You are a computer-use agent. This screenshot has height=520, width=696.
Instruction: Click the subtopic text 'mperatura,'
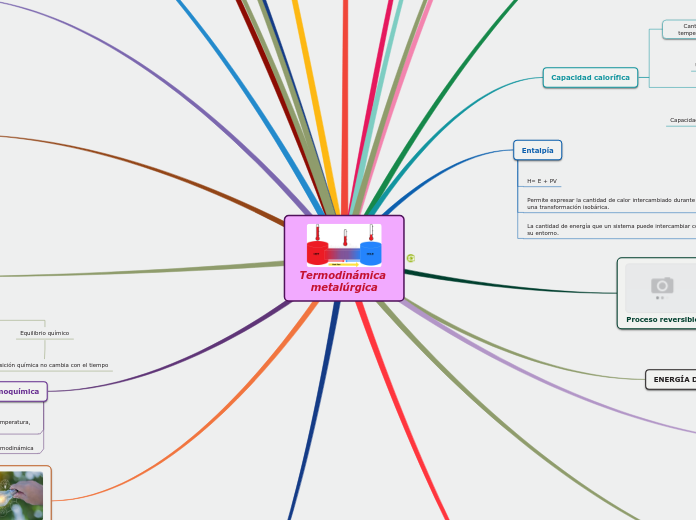(15, 422)
